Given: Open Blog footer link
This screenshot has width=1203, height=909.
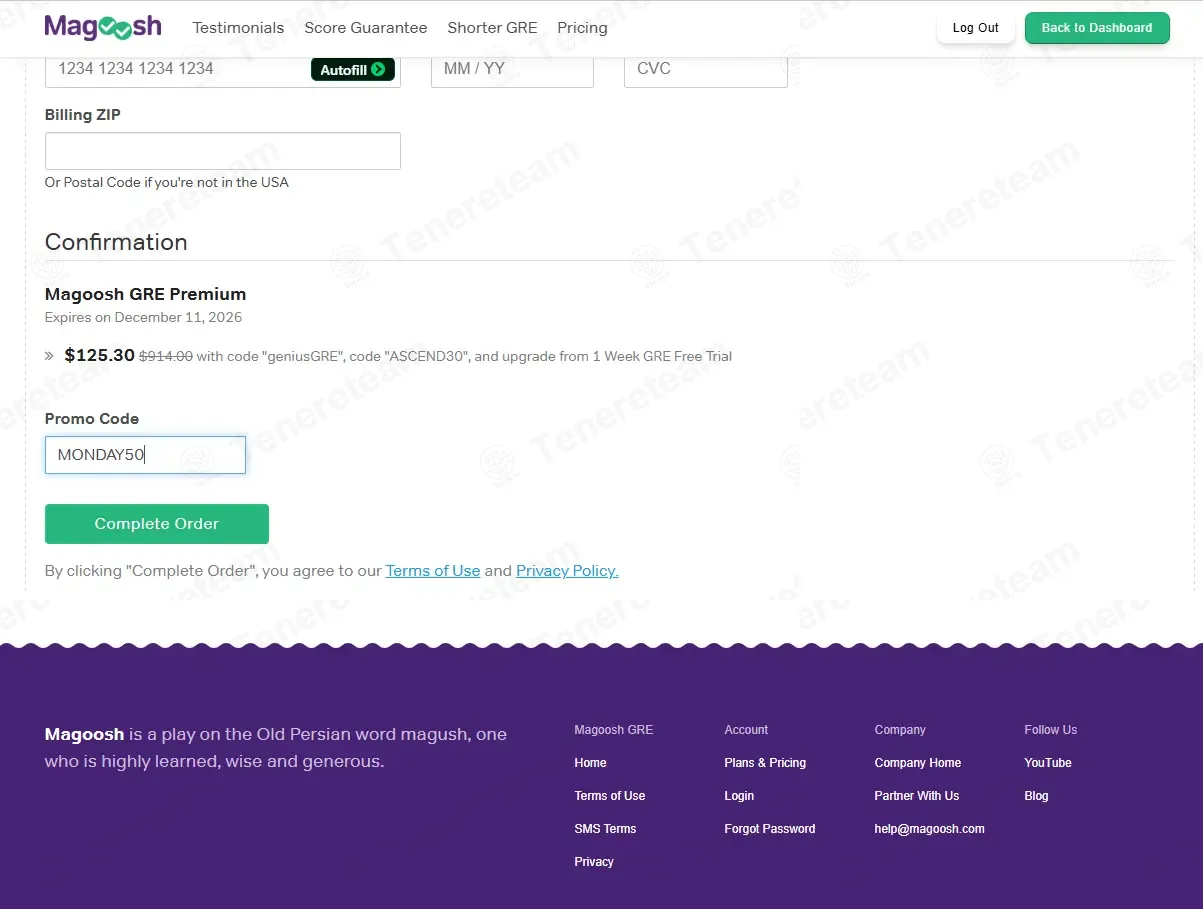Looking at the screenshot, I should [x=1036, y=796].
